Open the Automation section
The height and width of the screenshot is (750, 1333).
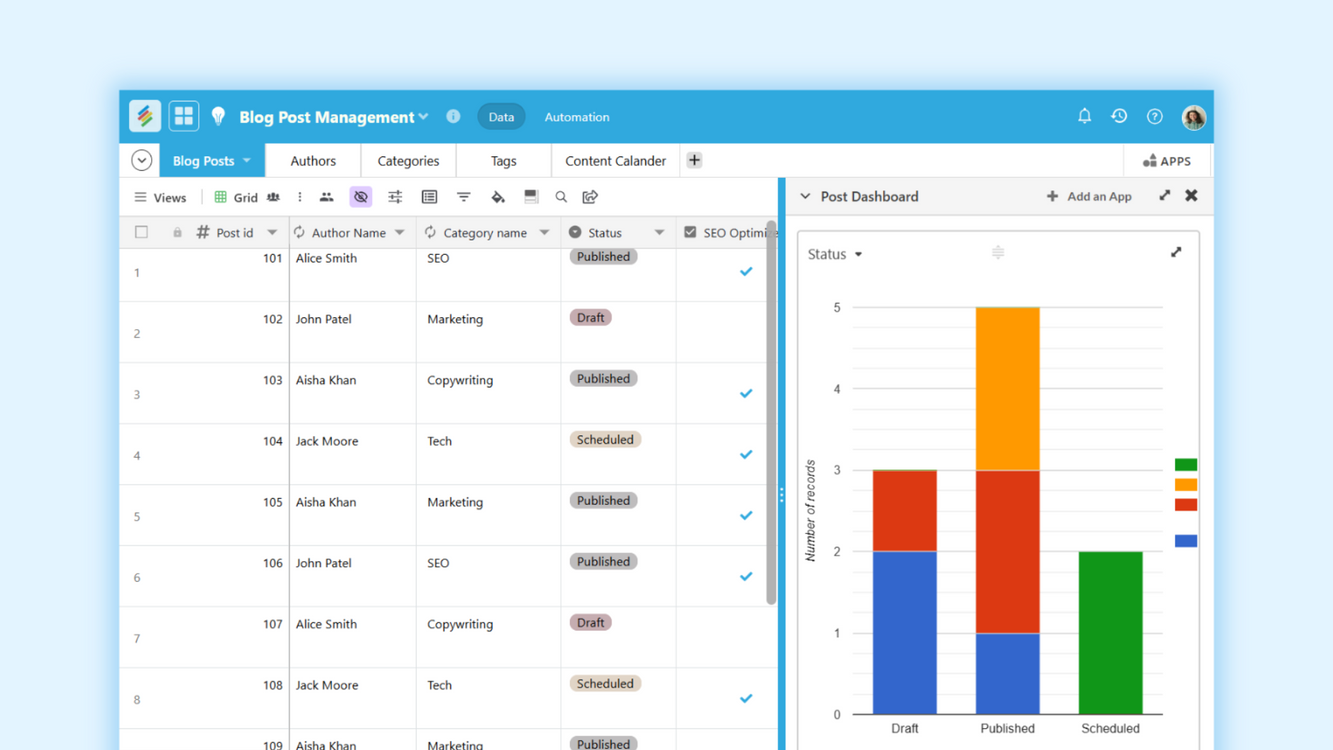pyautogui.click(x=577, y=117)
